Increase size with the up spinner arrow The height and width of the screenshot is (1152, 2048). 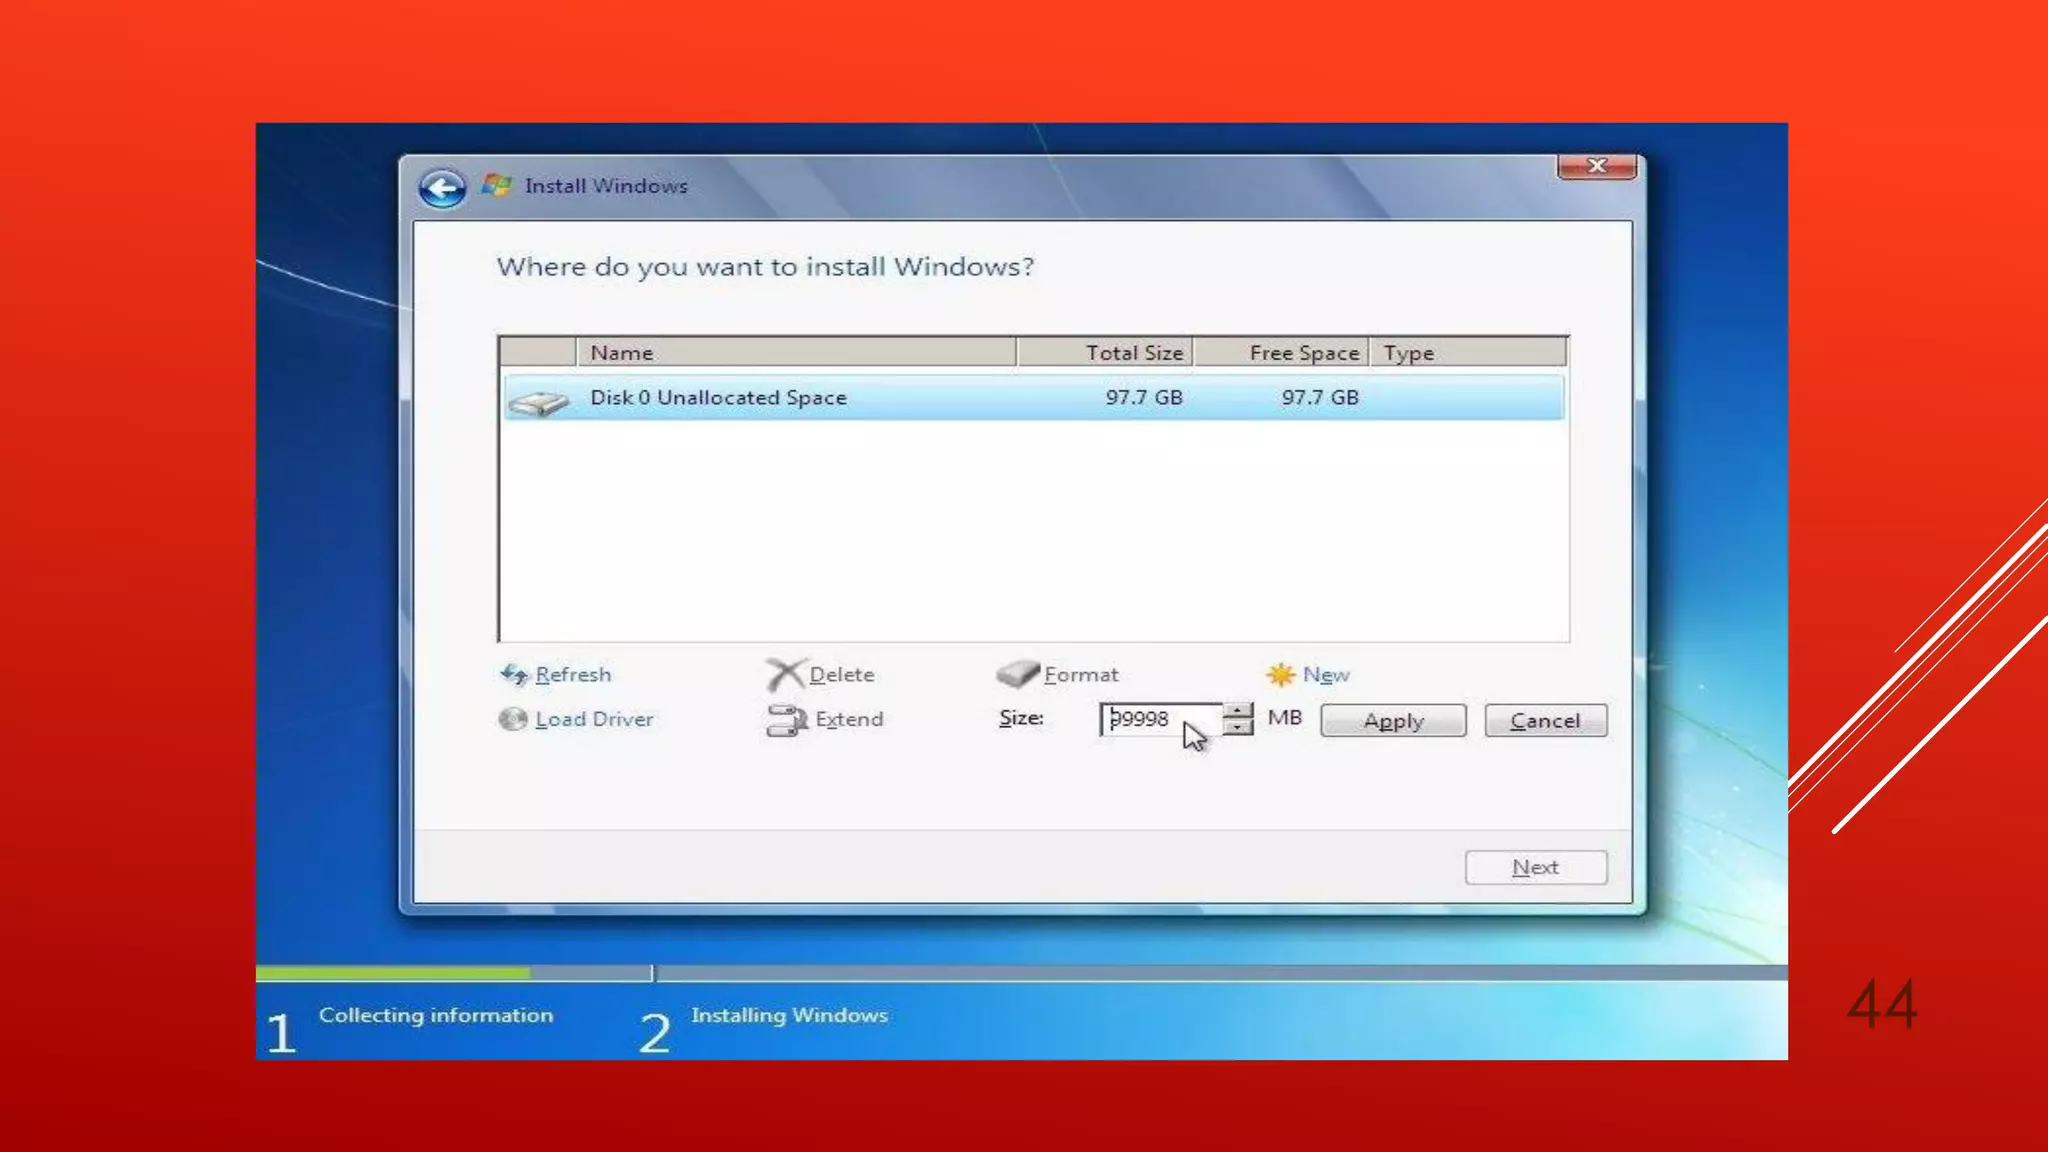tap(1238, 710)
